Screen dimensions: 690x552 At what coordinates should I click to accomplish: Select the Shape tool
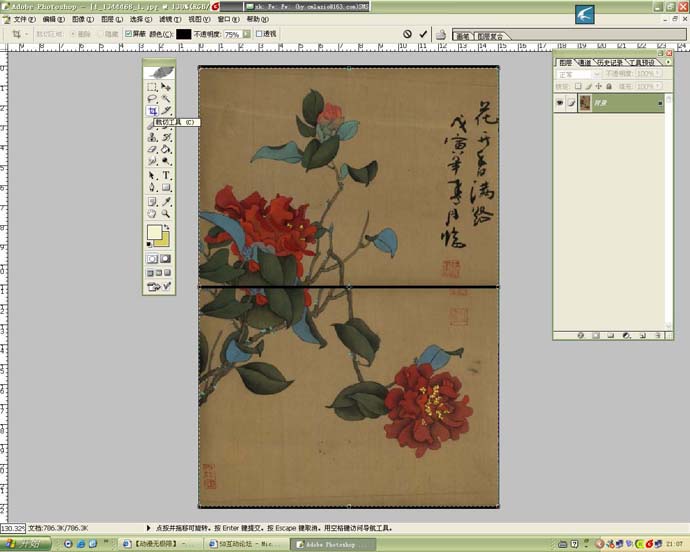pos(166,187)
